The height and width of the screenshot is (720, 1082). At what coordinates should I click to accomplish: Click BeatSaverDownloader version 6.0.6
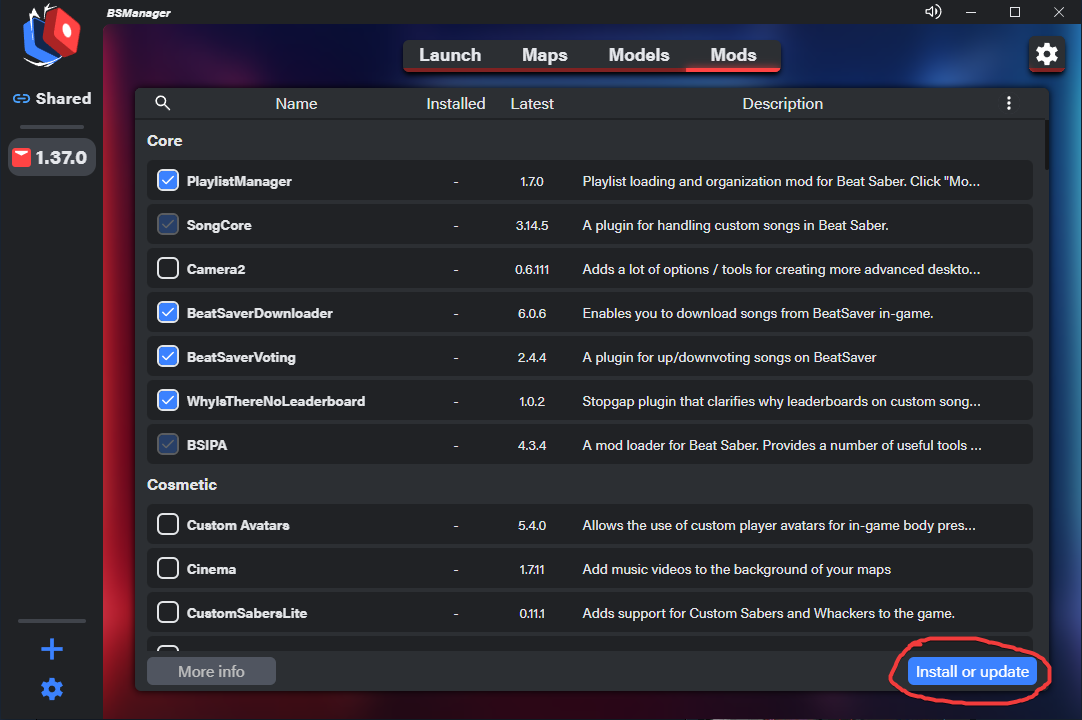[531, 313]
